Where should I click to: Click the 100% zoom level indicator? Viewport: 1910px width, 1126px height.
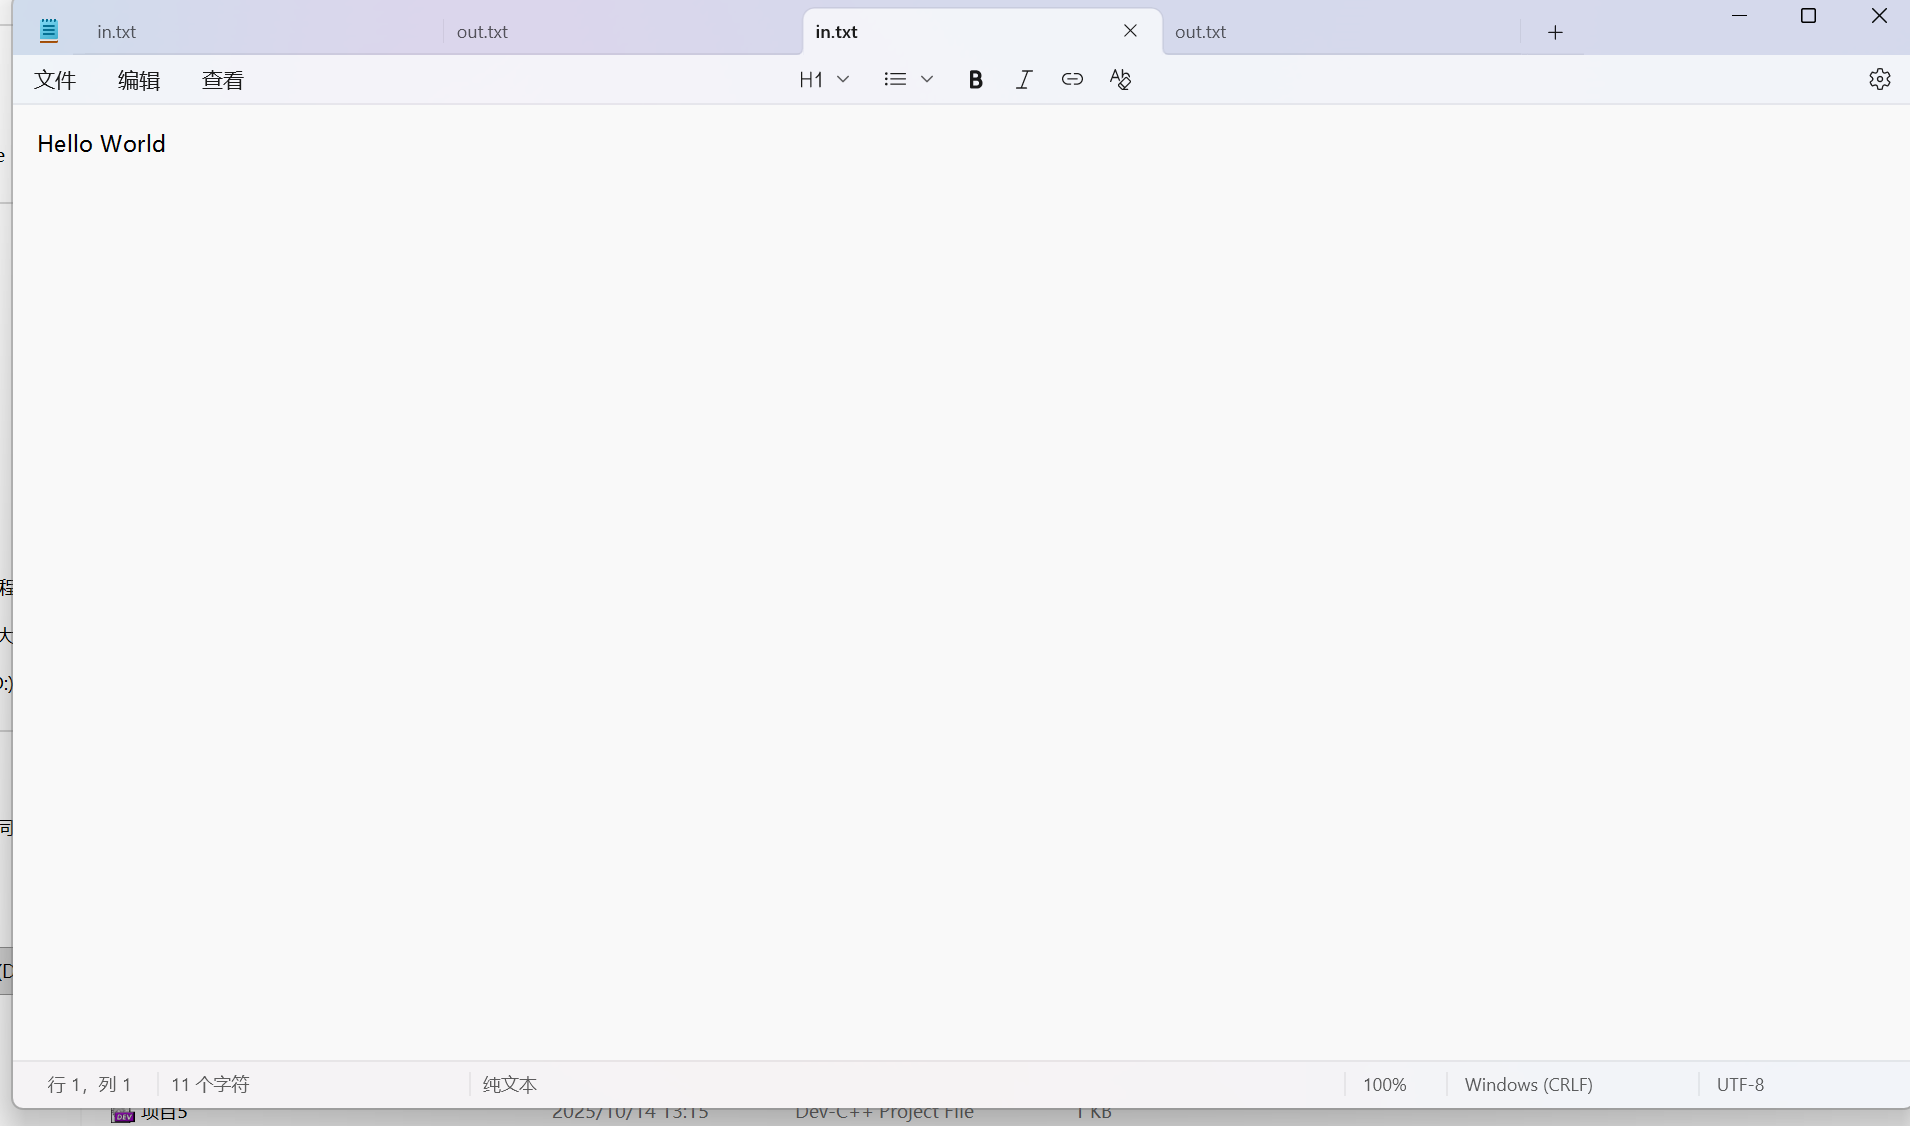pyautogui.click(x=1384, y=1084)
